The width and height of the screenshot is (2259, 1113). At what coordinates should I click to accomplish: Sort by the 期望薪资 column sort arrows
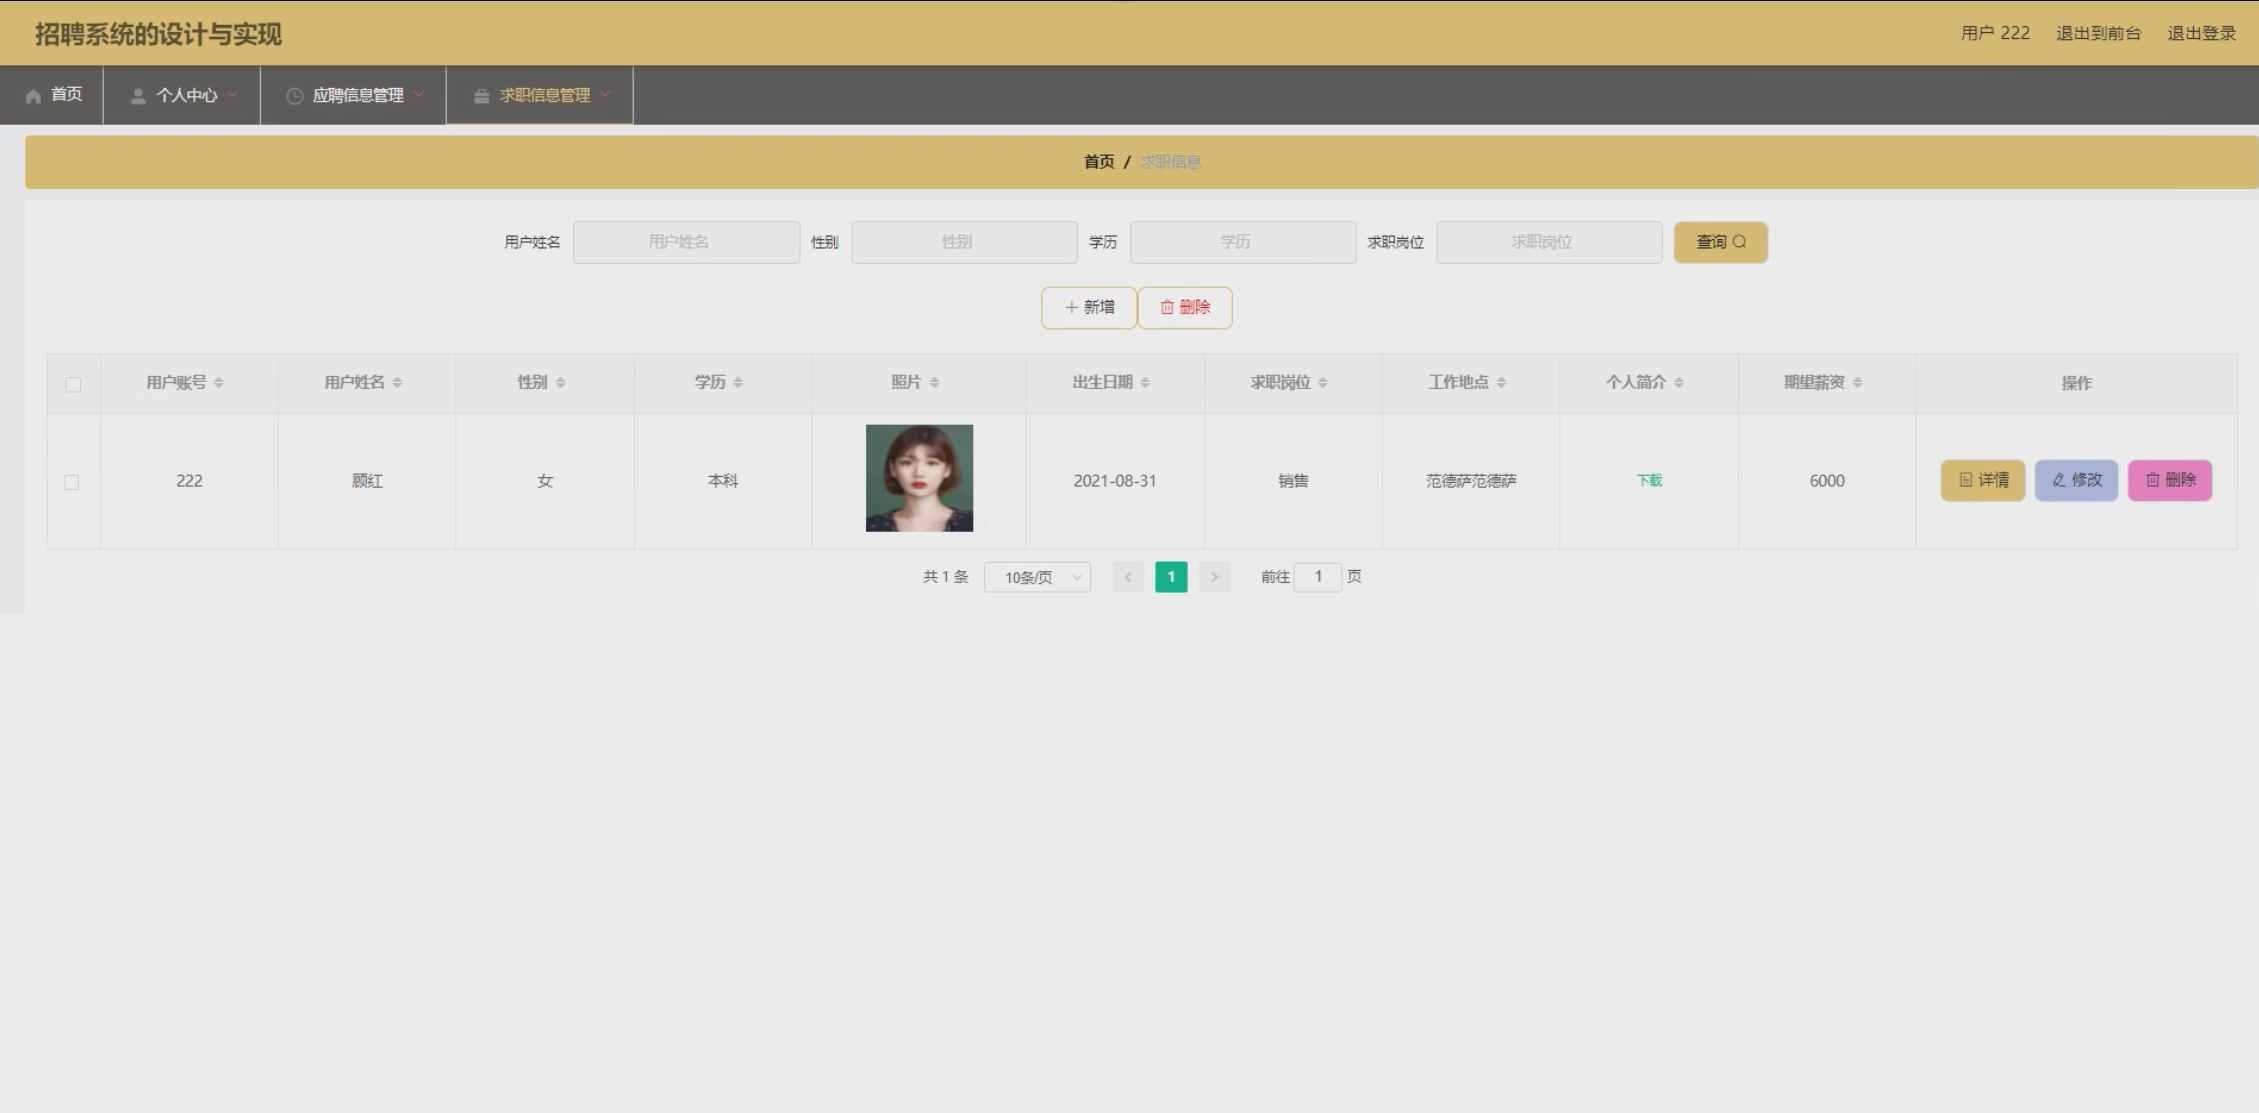click(1857, 383)
